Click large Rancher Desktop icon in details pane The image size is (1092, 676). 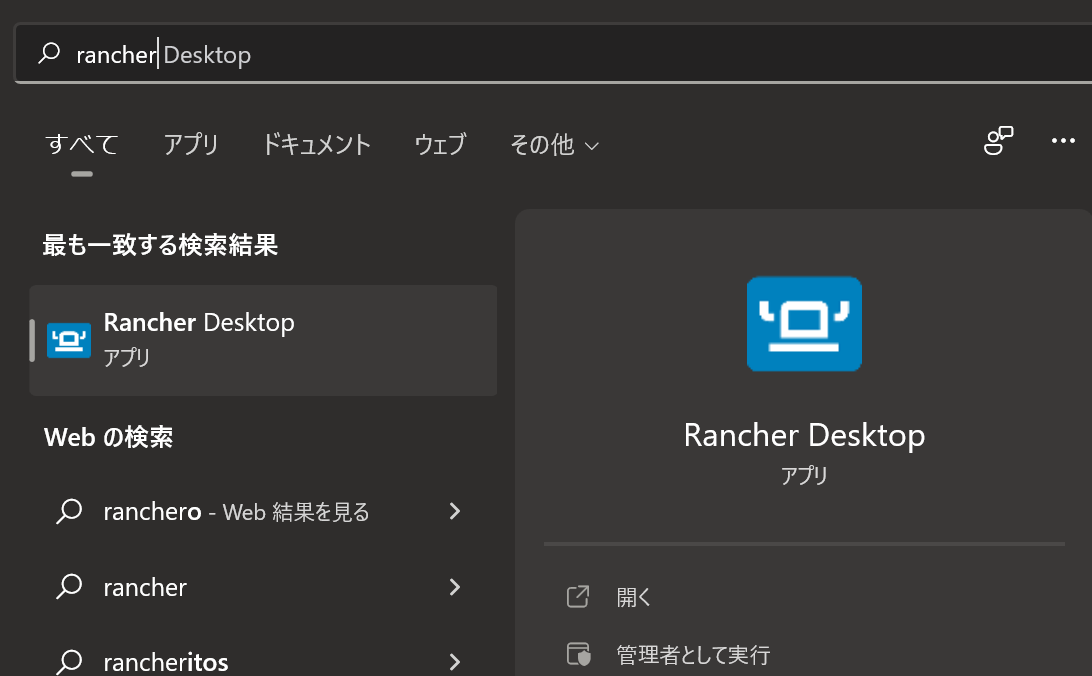804,324
